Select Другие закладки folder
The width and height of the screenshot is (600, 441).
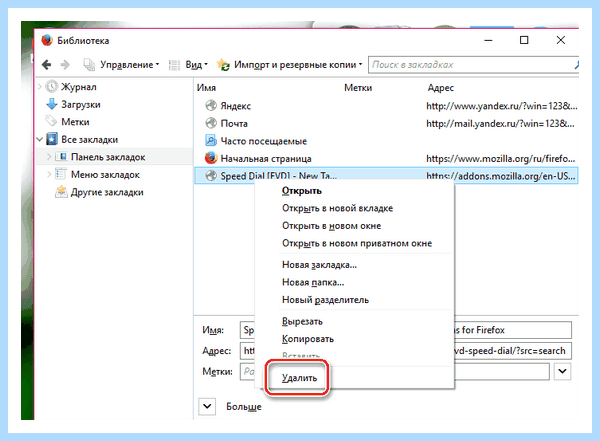(x=107, y=192)
